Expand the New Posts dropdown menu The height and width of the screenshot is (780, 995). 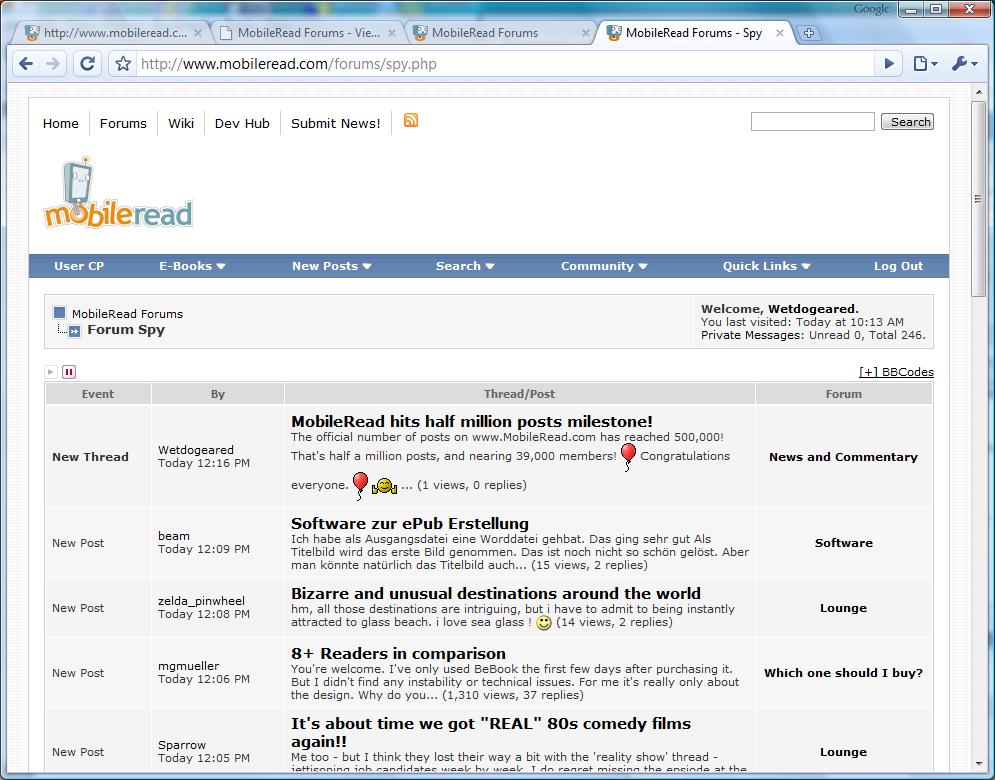tap(332, 266)
